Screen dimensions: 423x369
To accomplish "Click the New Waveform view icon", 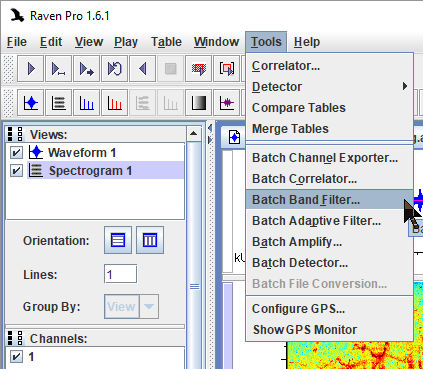I will point(30,103).
